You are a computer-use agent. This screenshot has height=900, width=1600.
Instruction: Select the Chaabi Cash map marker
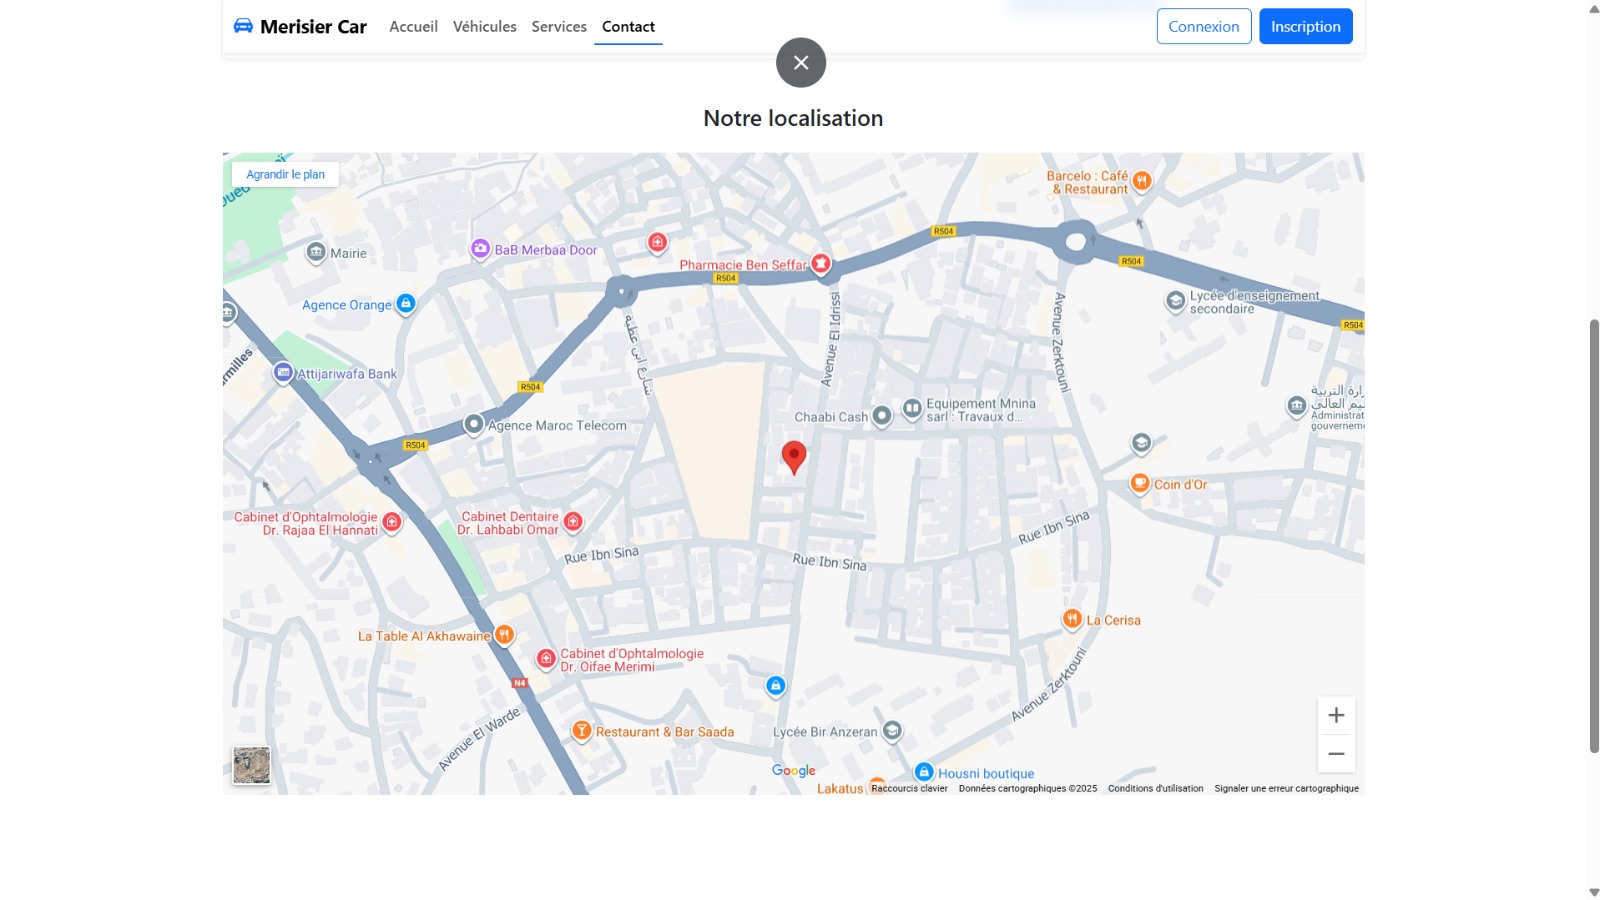pos(881,415)
